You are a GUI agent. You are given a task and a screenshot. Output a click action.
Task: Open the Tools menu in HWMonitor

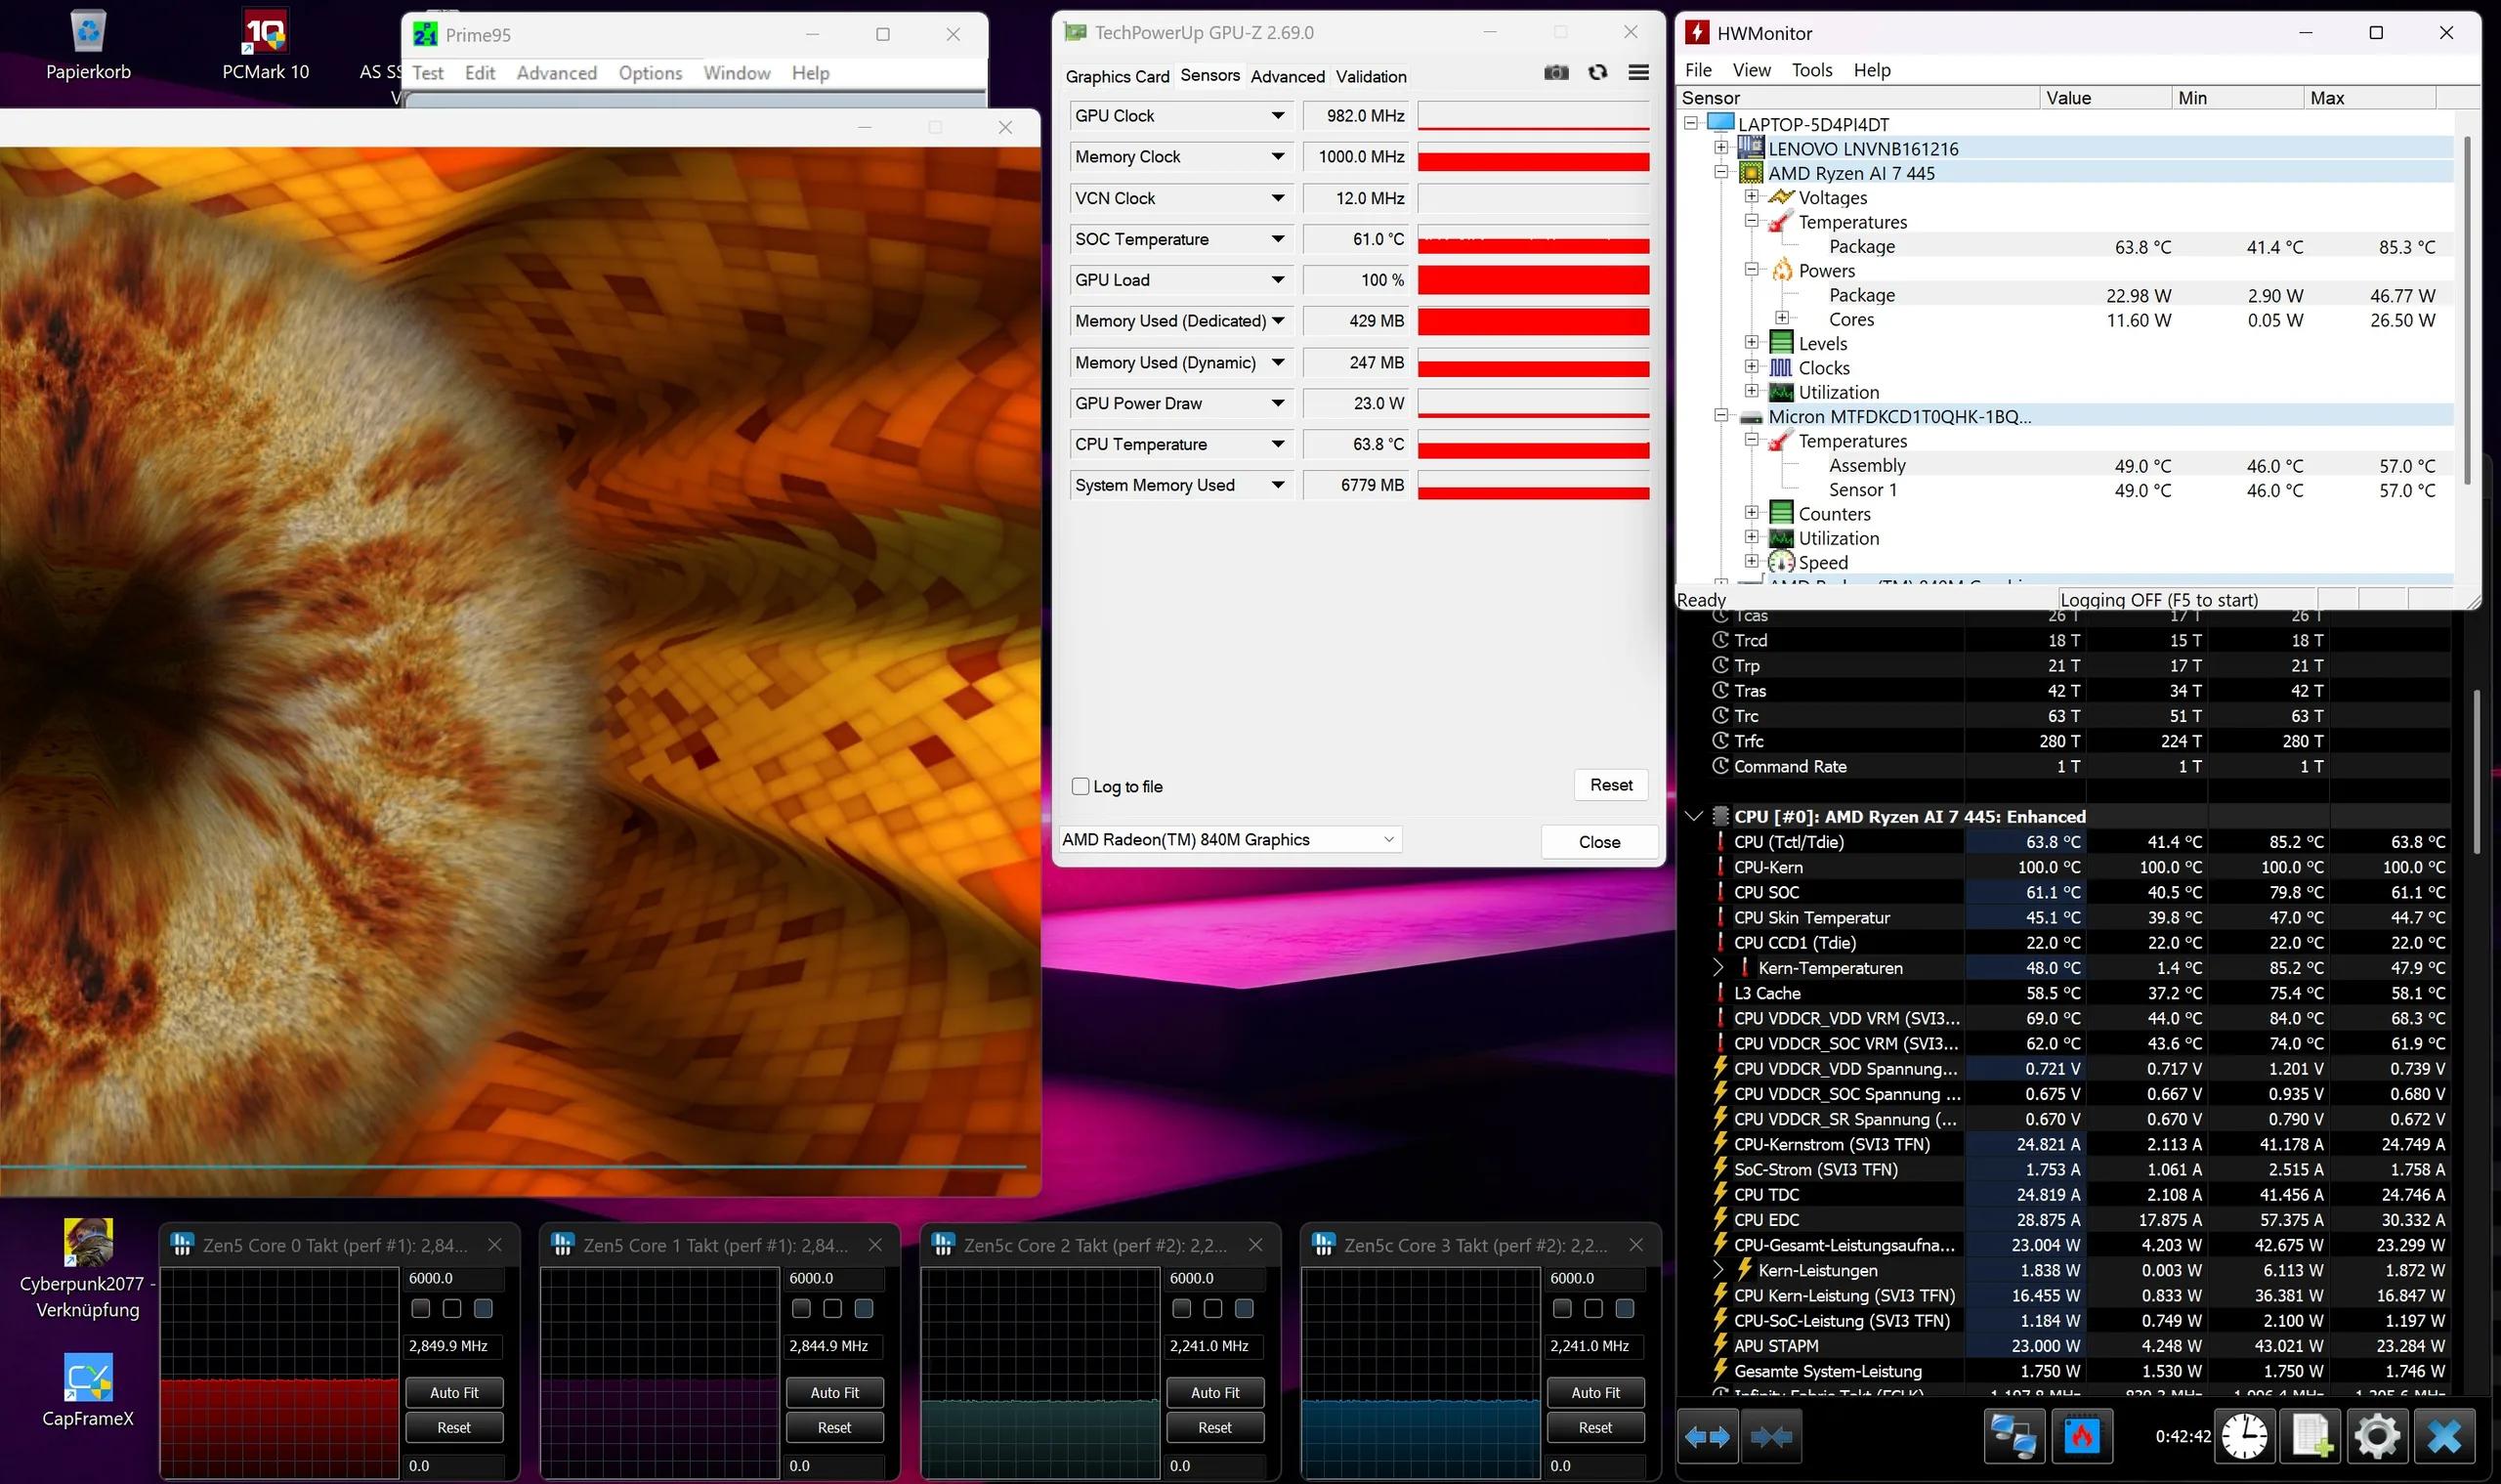tap(1811, 70)
